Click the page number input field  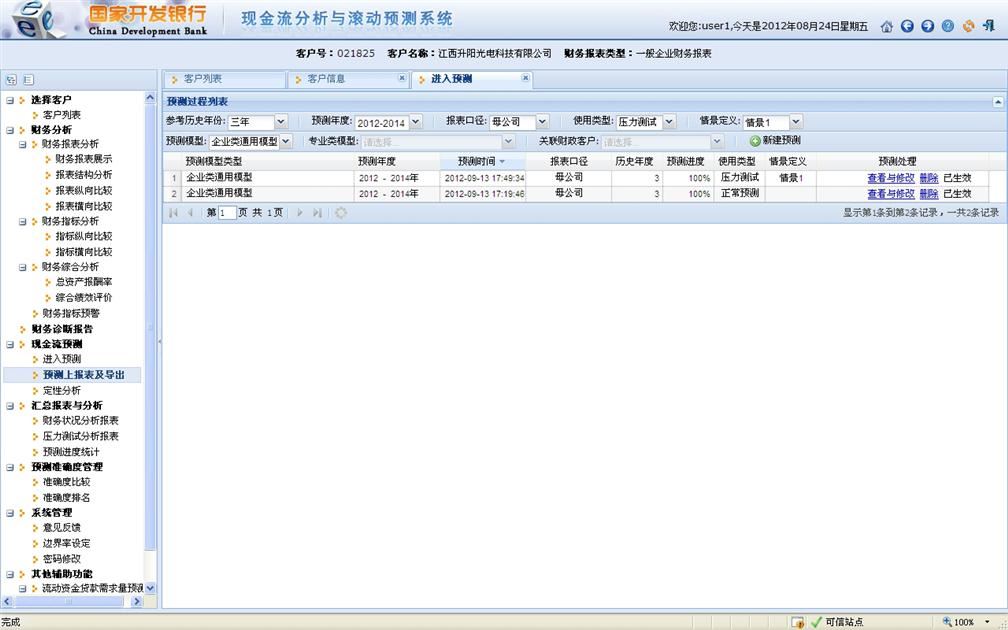(x=227, y=213)
